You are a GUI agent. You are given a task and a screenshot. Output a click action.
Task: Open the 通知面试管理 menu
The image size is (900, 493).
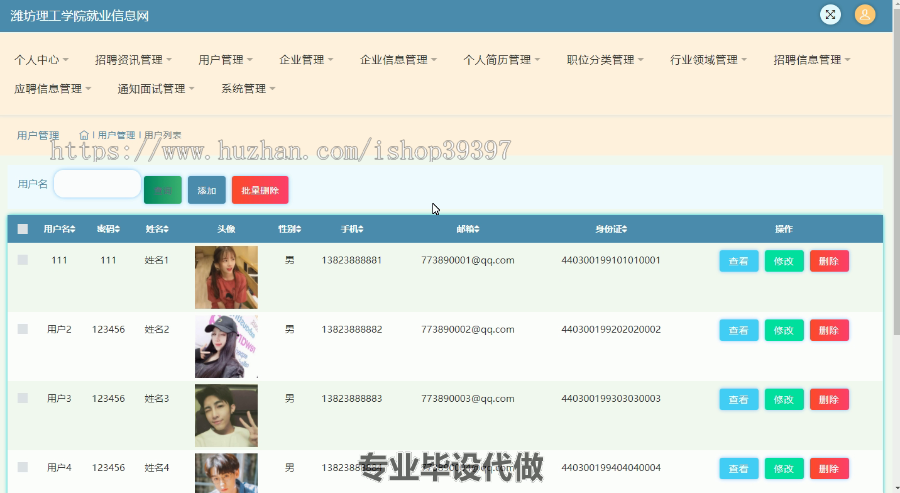pos(156,88)
